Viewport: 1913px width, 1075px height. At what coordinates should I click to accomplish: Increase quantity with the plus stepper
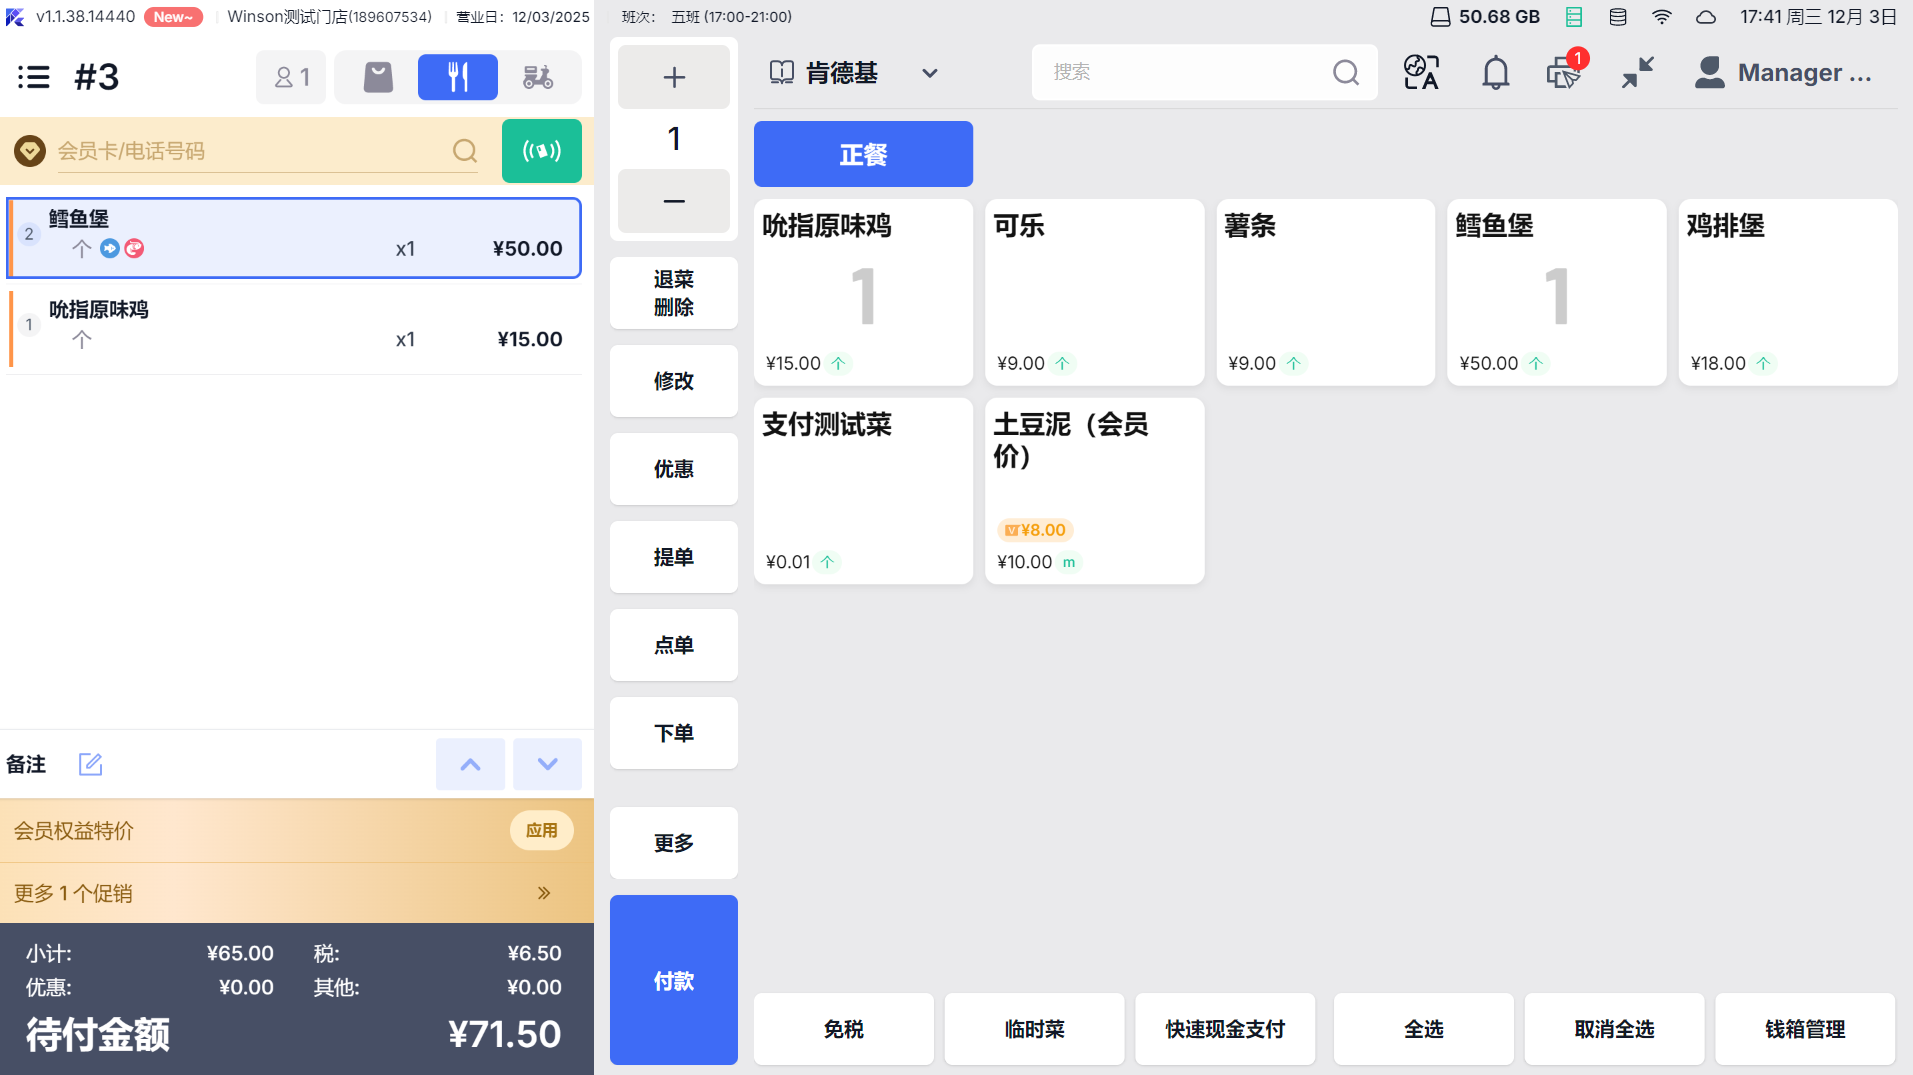pos(673,77)
